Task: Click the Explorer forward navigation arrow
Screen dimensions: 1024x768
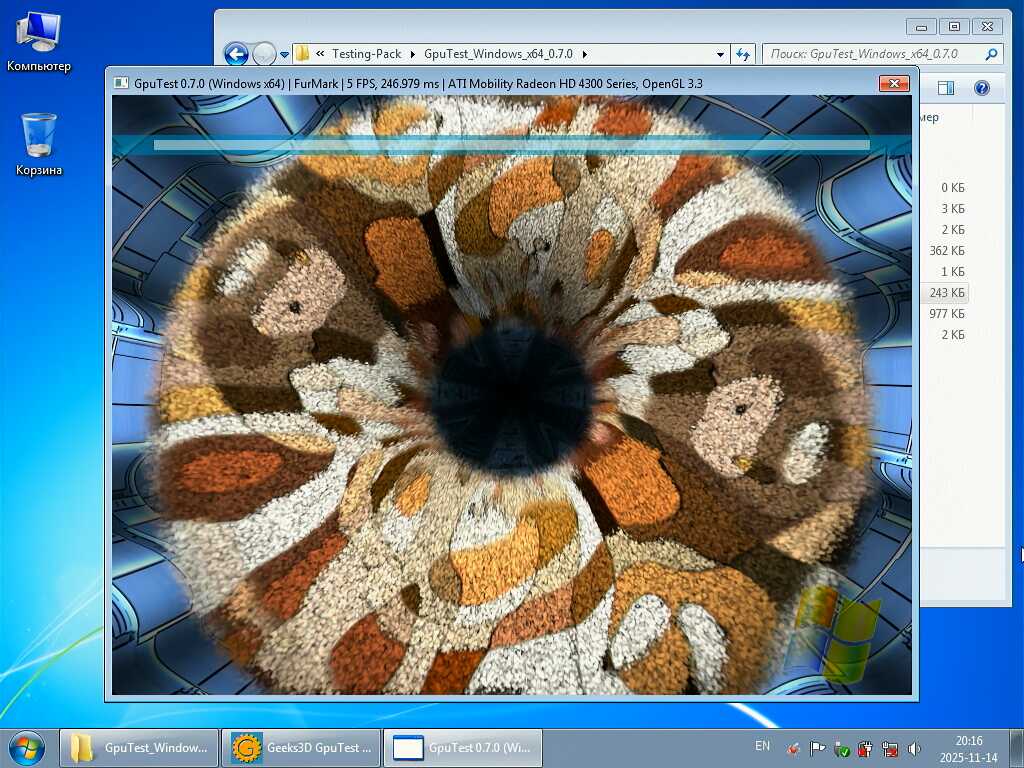Action: point(264,54)
